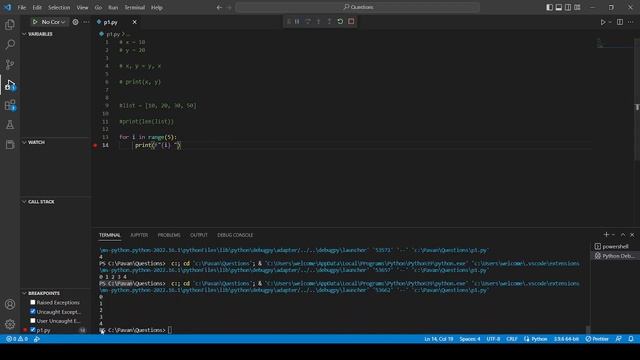Click Ln 14, Col 19 in status bar
The height and width of the screenshot is (360, 640).
438,339
